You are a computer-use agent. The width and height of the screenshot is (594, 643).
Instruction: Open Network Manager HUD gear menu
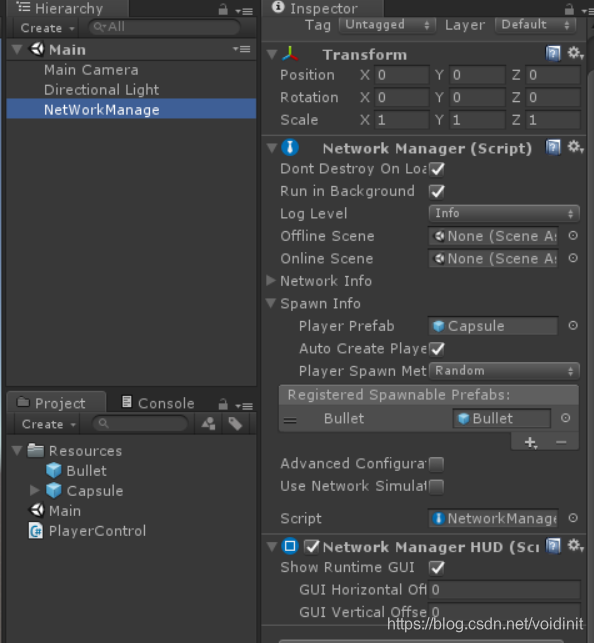[x=575, y=545]
